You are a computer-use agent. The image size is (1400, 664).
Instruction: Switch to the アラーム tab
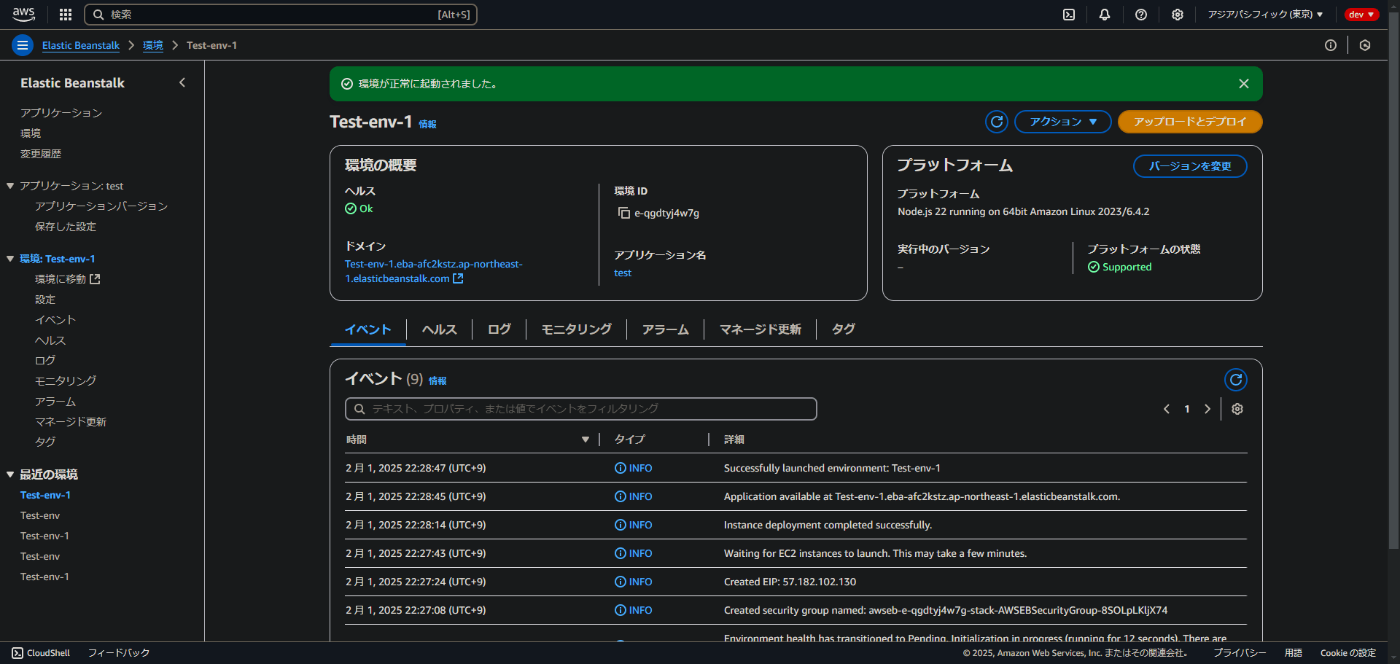tap(665, 329)
